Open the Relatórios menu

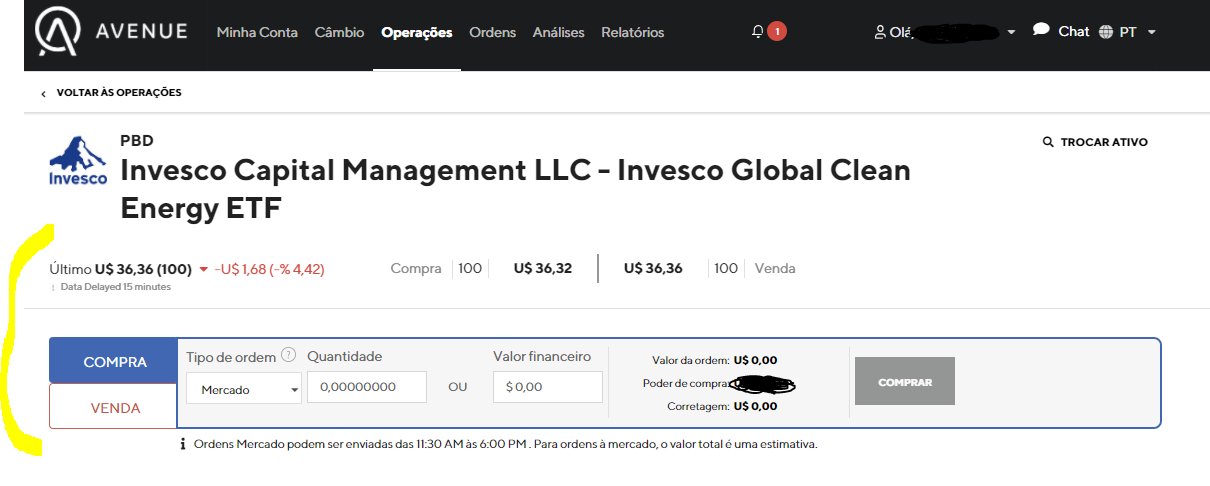[632, 32]
